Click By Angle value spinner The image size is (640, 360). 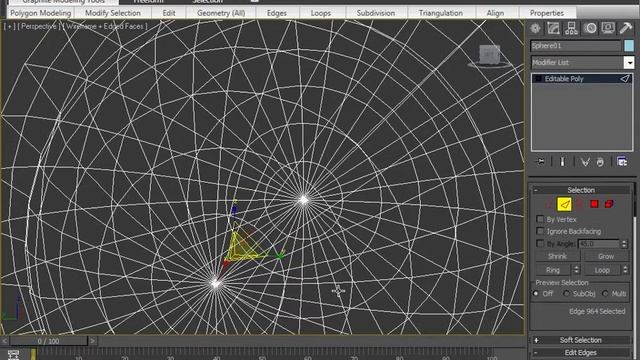tap(624, 244)
